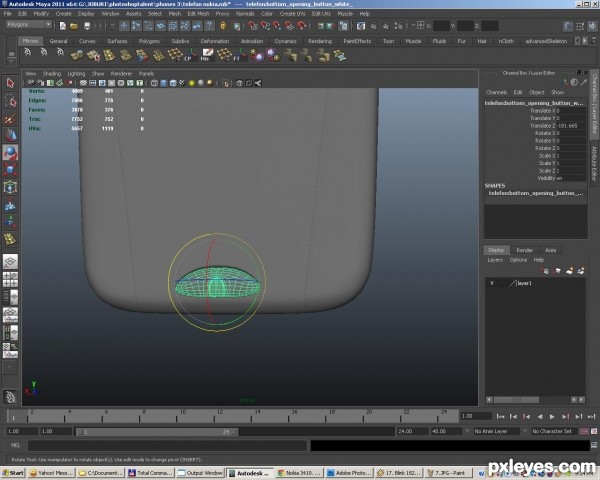Viewport: 600px width, 480px height.
Task: Create new layer from selected objects icon
Action: (x=580, y=271)
